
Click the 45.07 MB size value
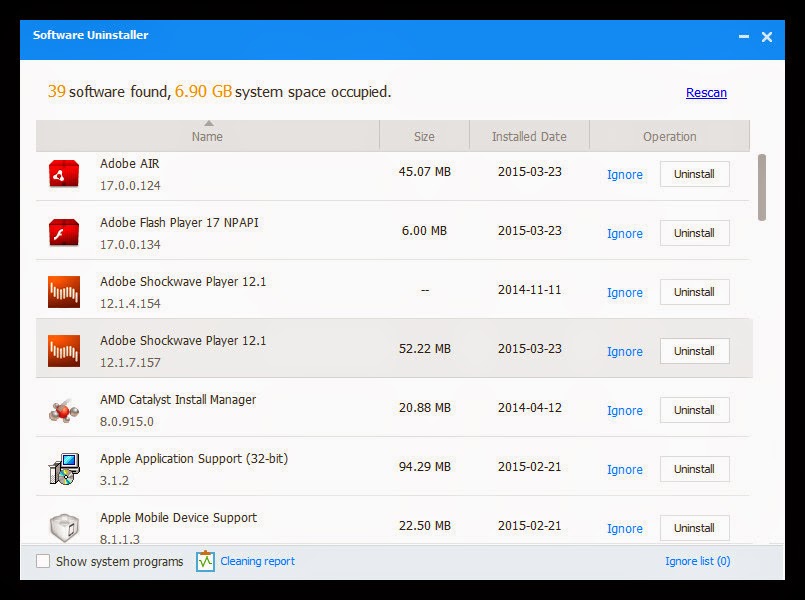tap(425, 172)
